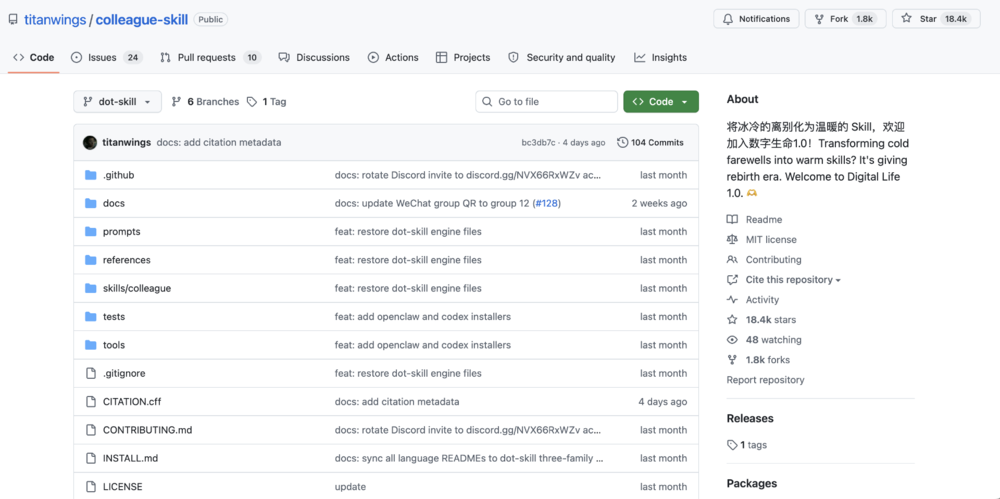Click 'docs: add citation metadata' in commit header
1000x499 pixels.
219,142
